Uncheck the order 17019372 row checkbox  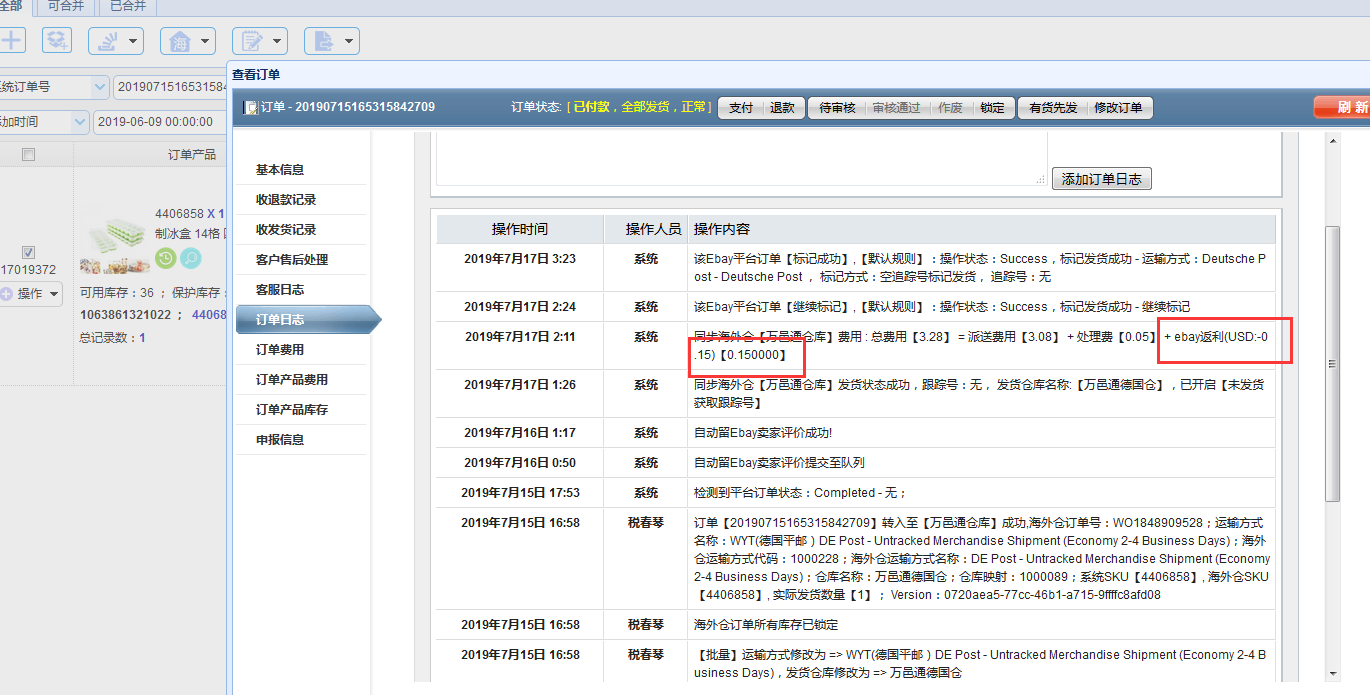(28, 252)
